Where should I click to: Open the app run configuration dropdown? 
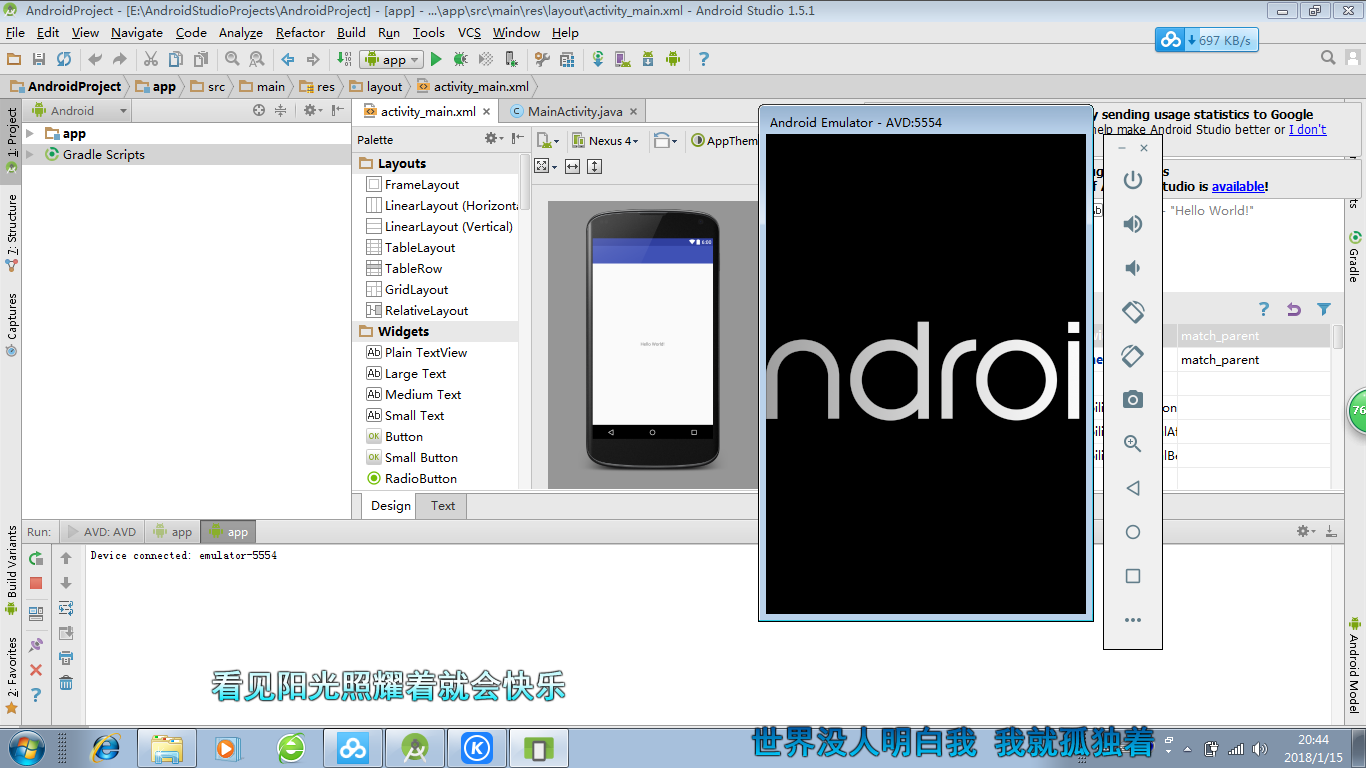(x=392, y=59)
